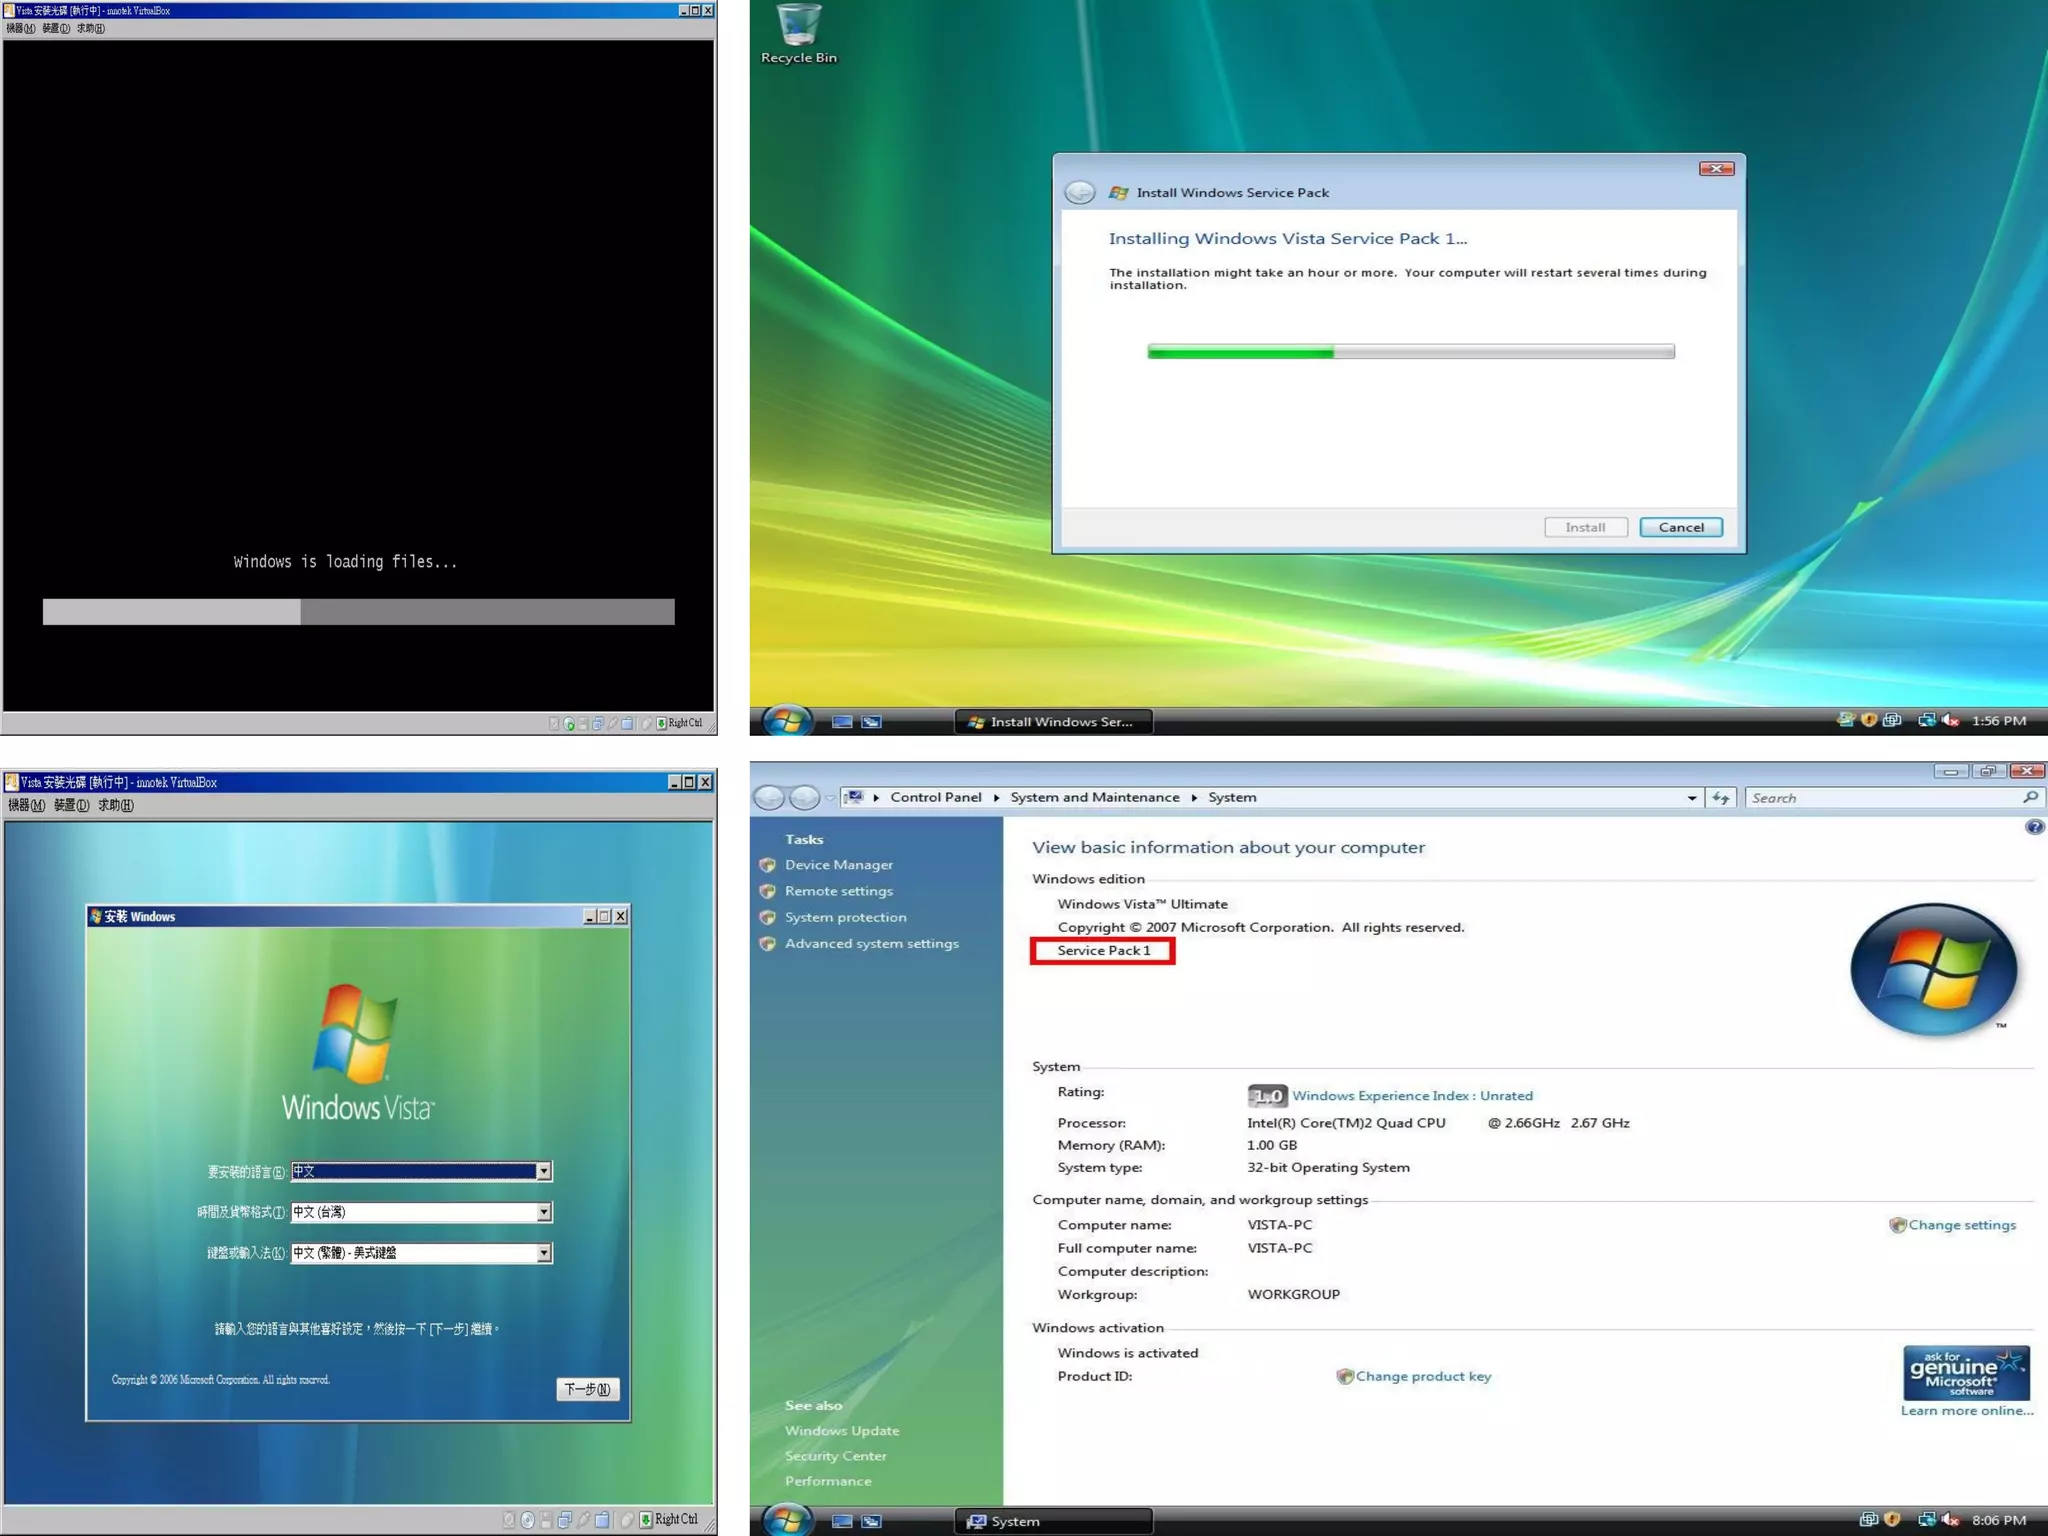Viewport: 2048px width, 1536px height.
Task: Click the Change settings shield link
Action: 1961,1225
